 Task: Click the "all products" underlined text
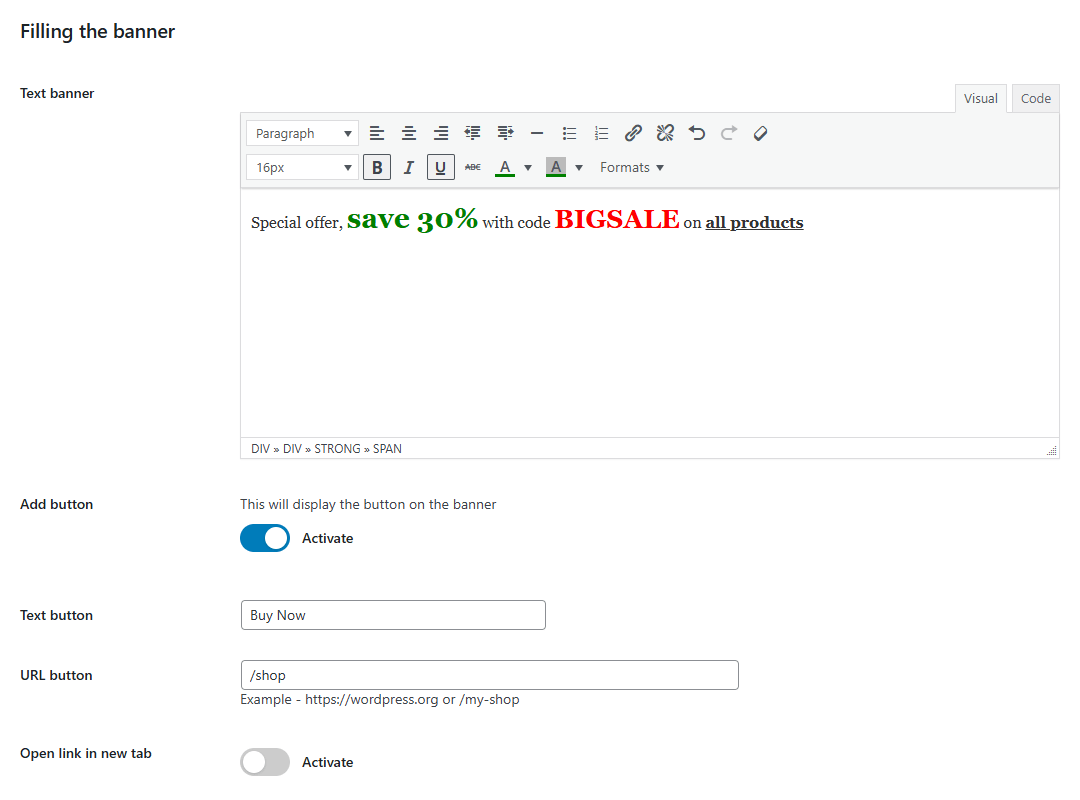coord(754,223)
